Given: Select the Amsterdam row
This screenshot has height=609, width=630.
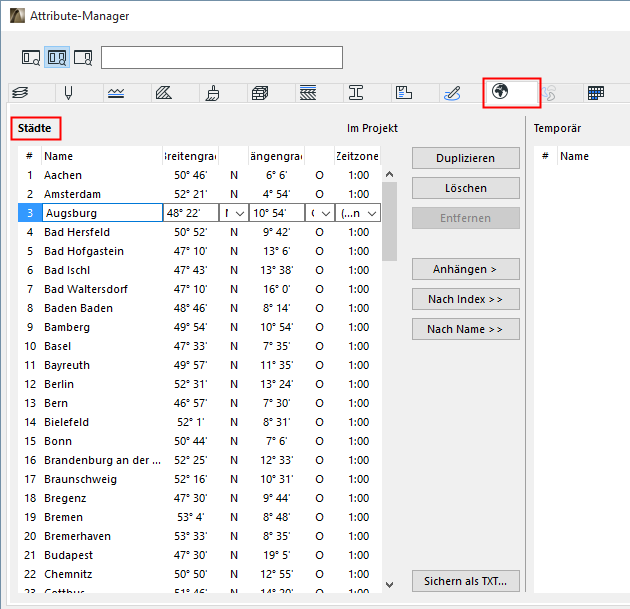Looking at the screenshot, I should (199, 194).
